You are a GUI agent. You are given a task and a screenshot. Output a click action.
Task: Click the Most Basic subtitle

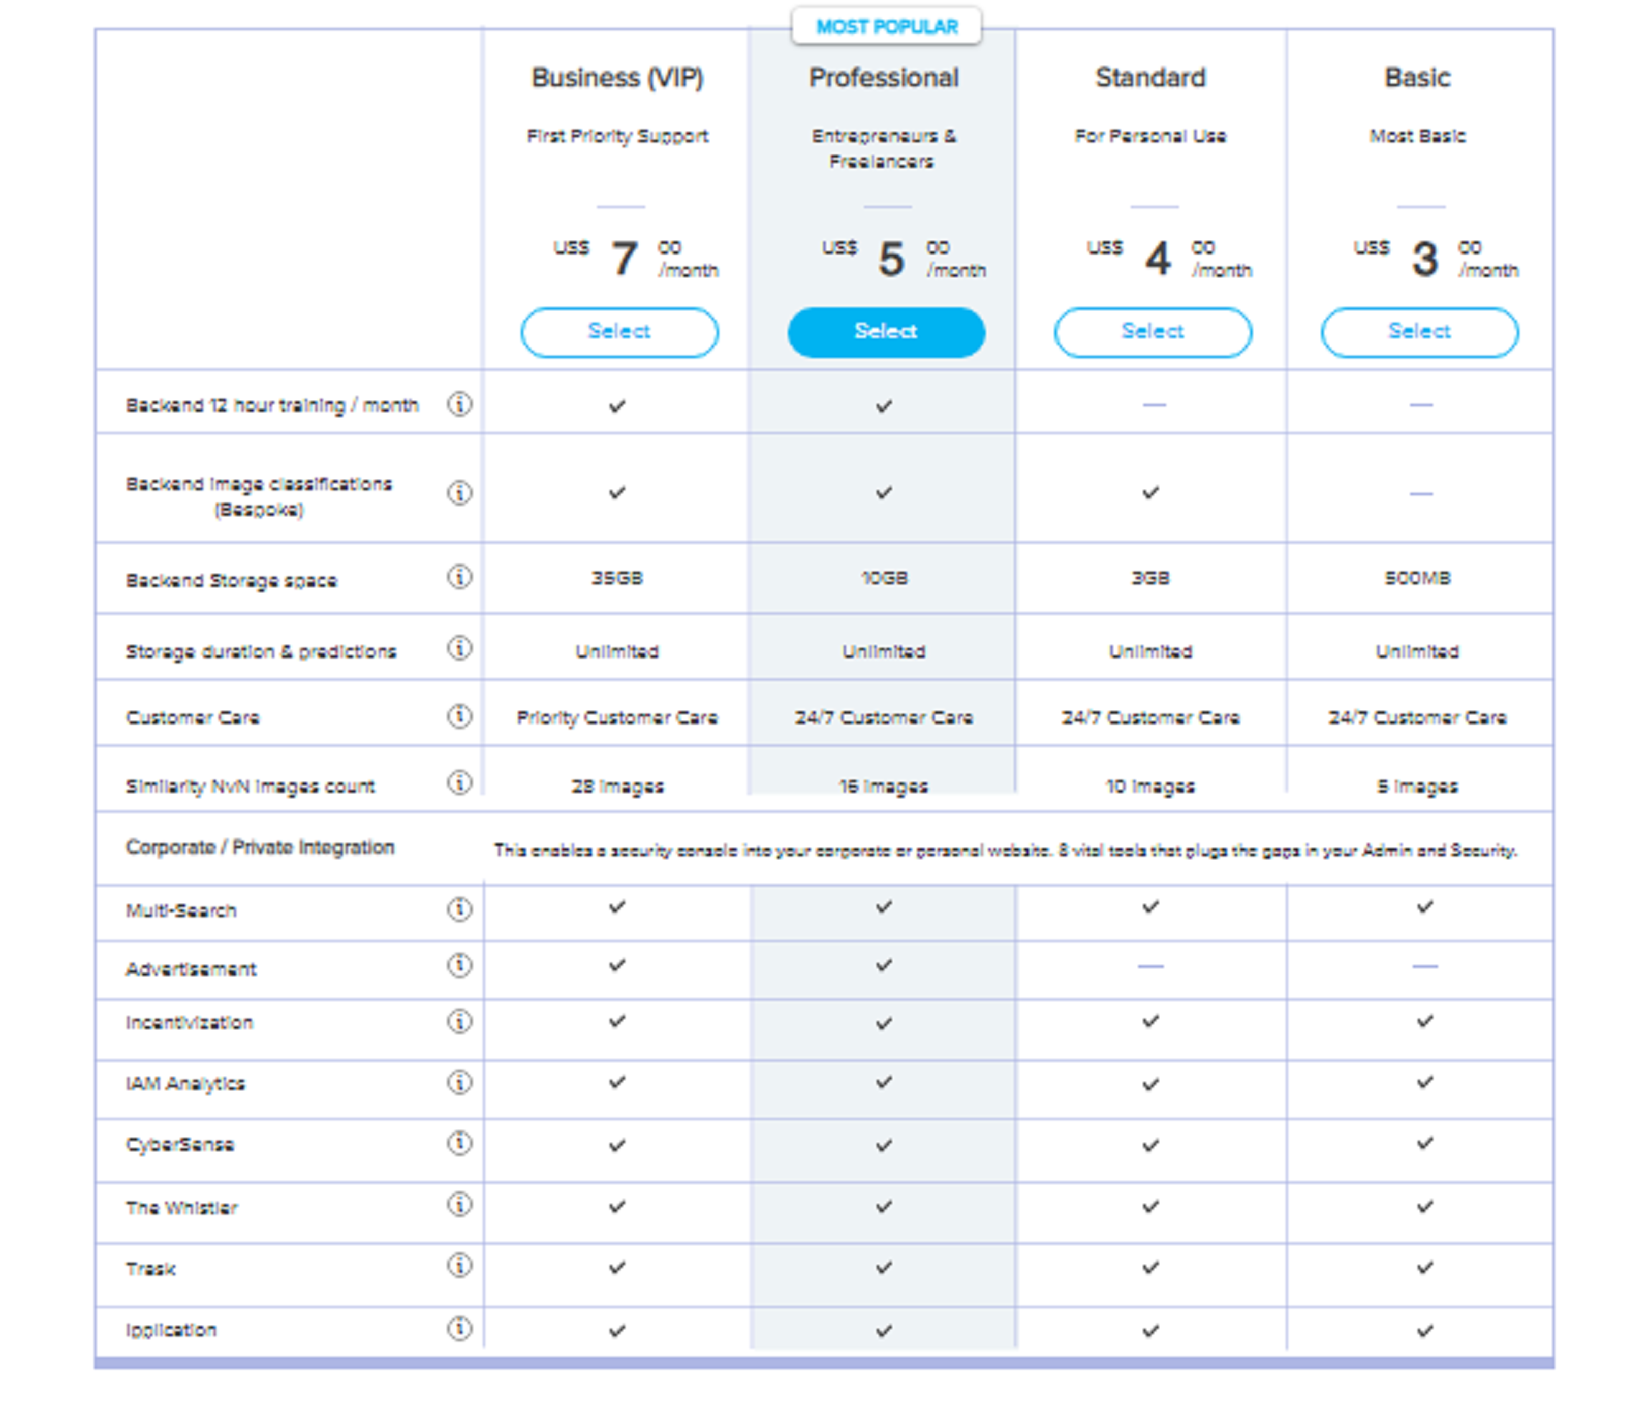click(1418, 136)
